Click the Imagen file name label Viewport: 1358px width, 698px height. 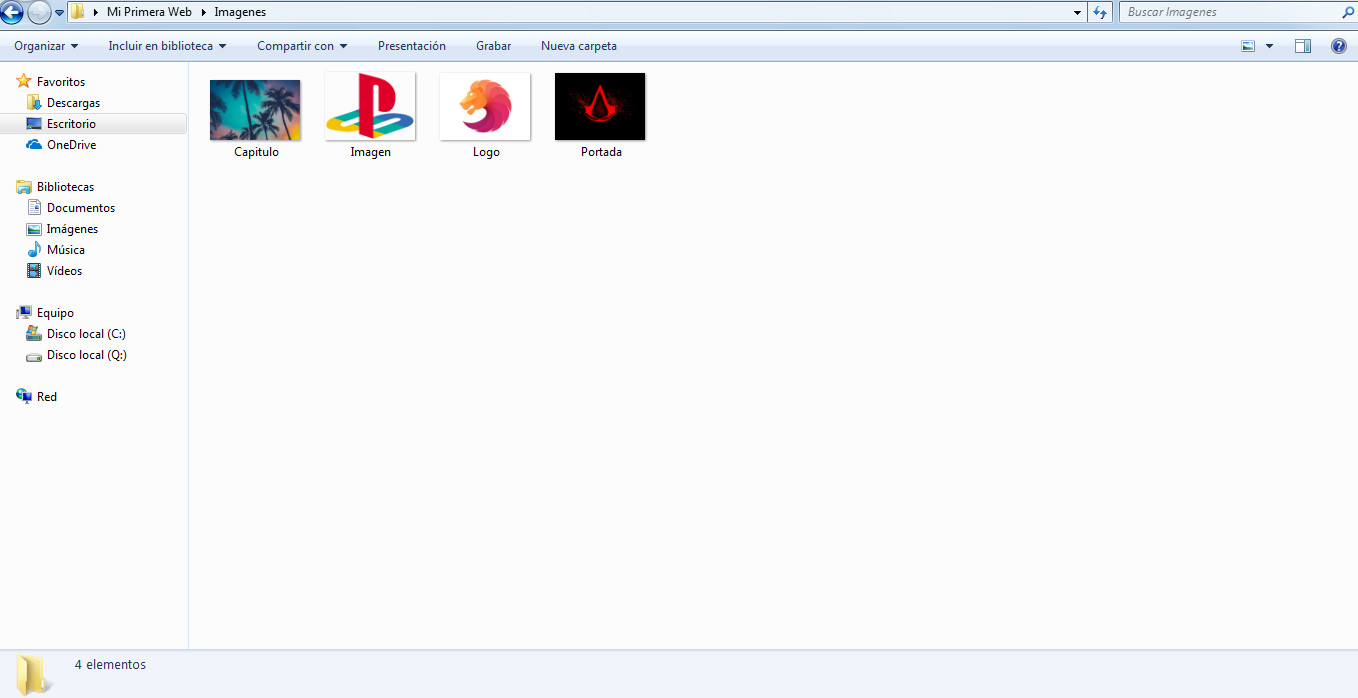370,152
